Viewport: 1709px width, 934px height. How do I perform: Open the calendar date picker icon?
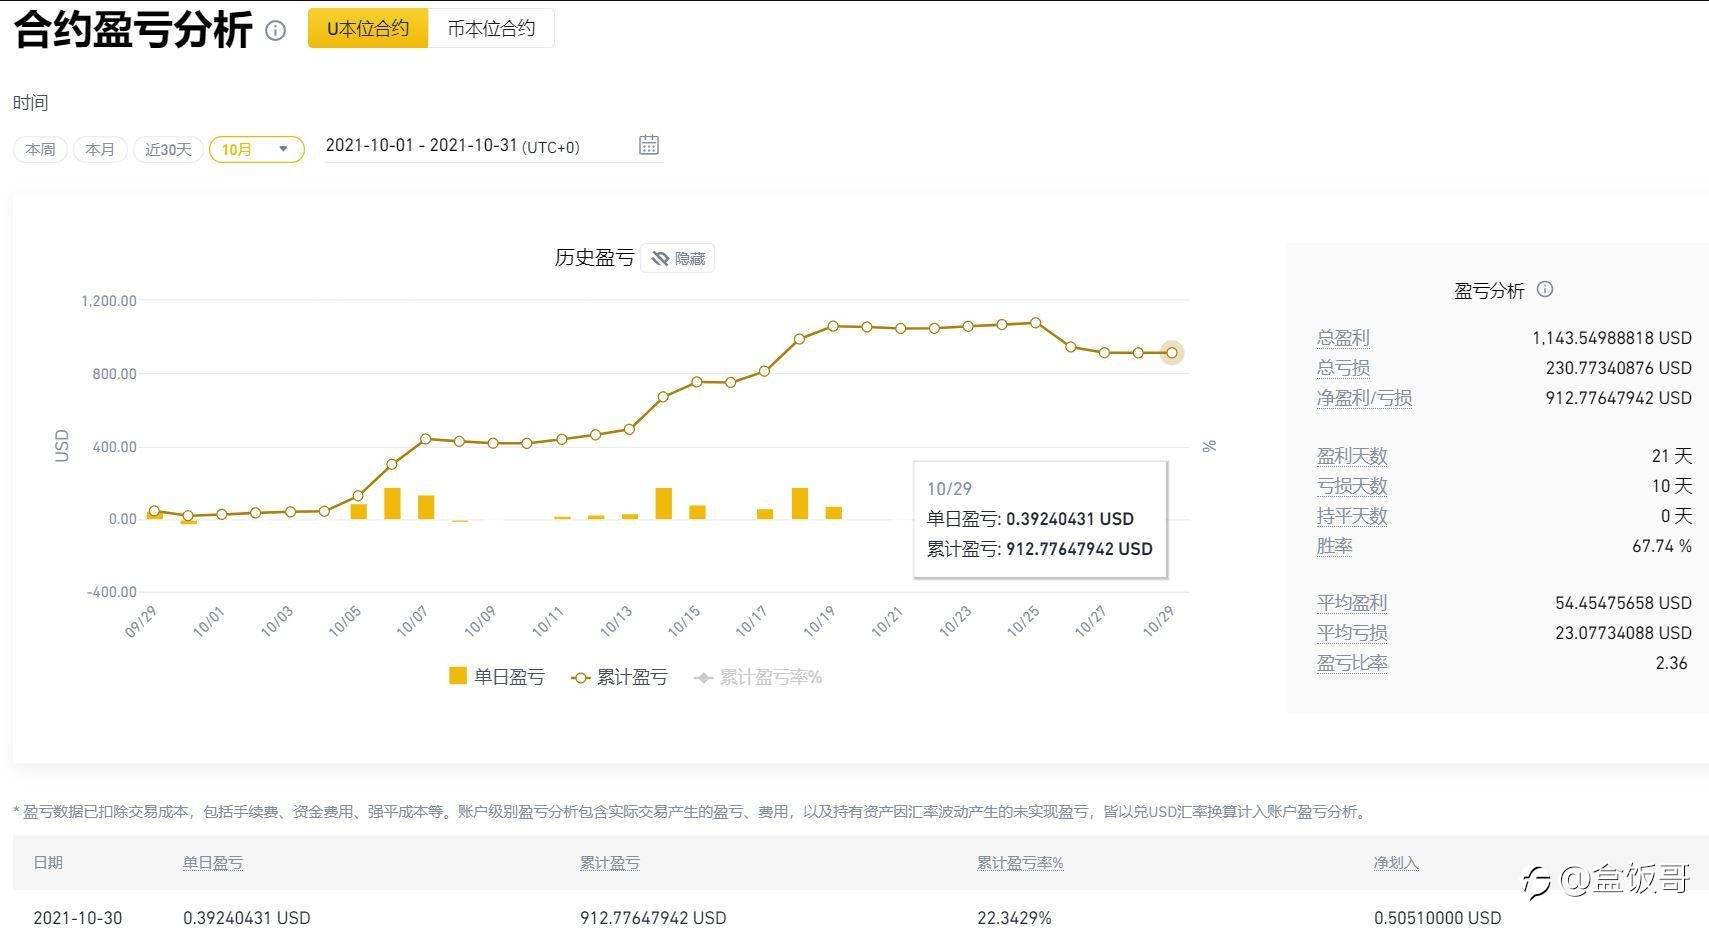(x=649, y=145)
